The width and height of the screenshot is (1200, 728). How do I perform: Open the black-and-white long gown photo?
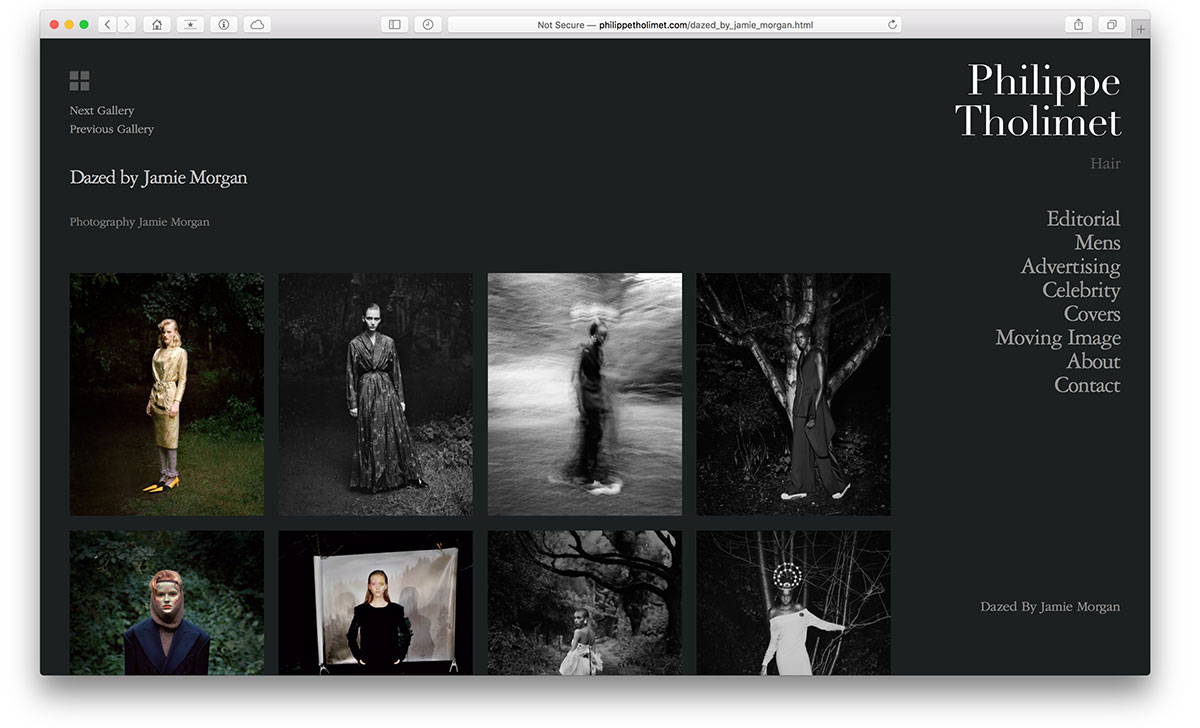[376, 394]
